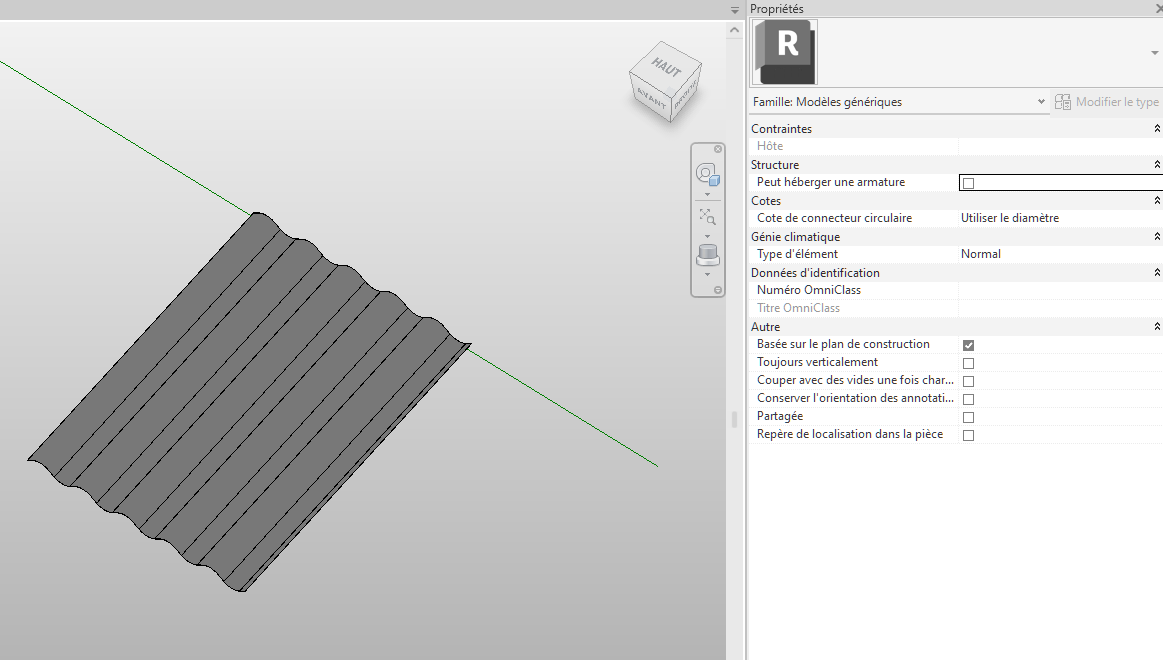Open the "Famille: Modèles génériques" type selector dropdown

[x=1041, y=101]
